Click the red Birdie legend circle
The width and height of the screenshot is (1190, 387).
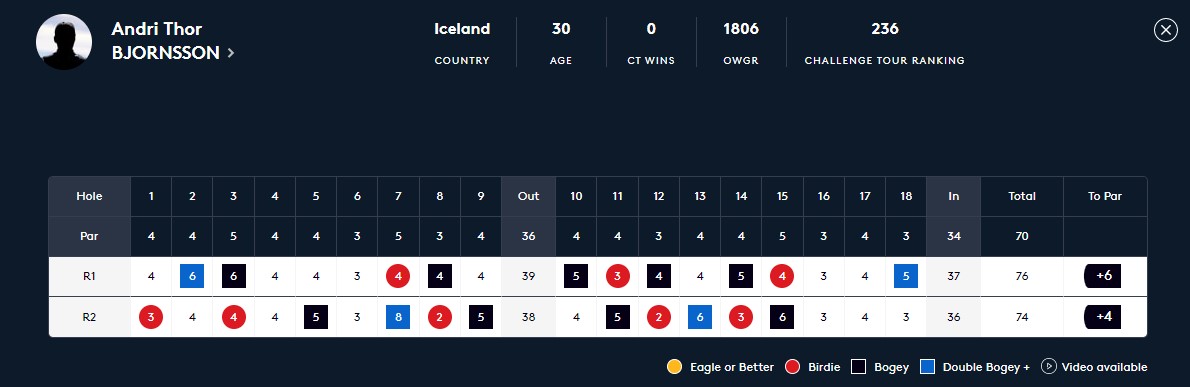[793, 367]
